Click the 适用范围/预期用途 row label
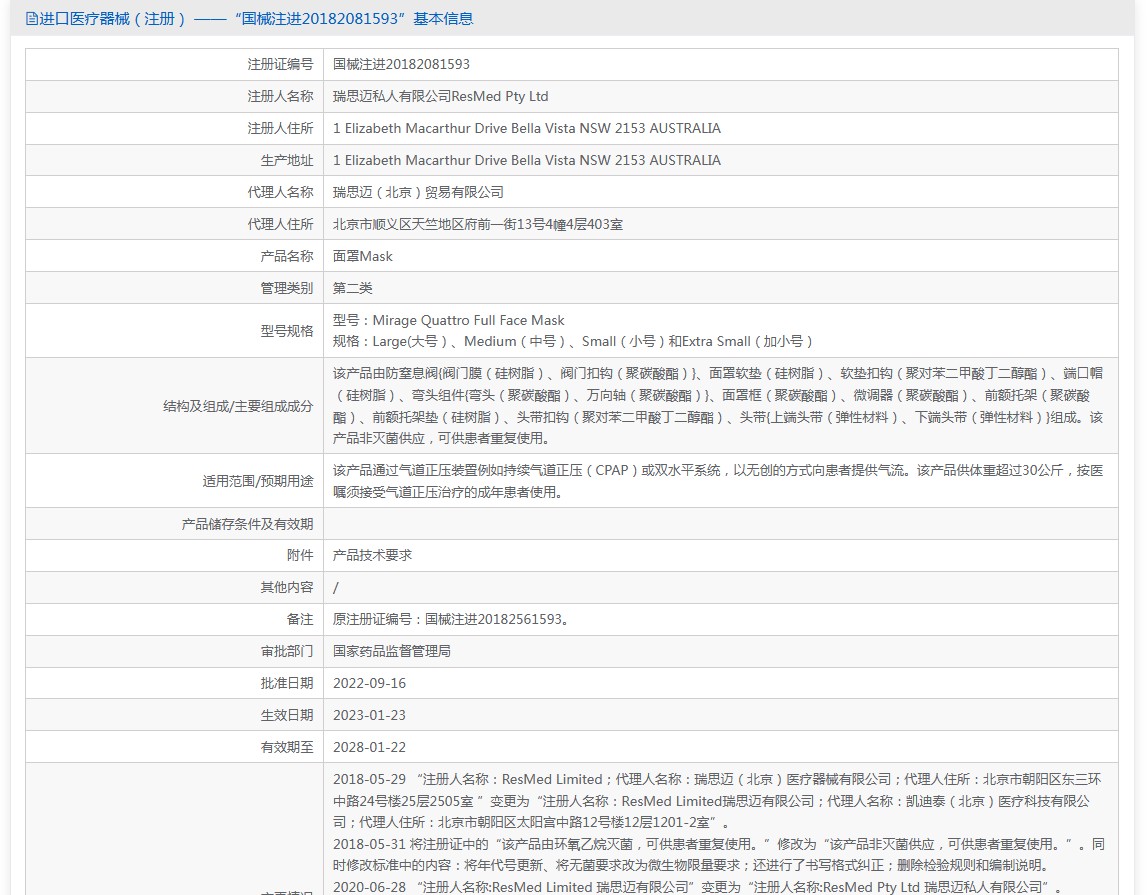This screenshot has height=895, width=1148. (x=257, y=481)
